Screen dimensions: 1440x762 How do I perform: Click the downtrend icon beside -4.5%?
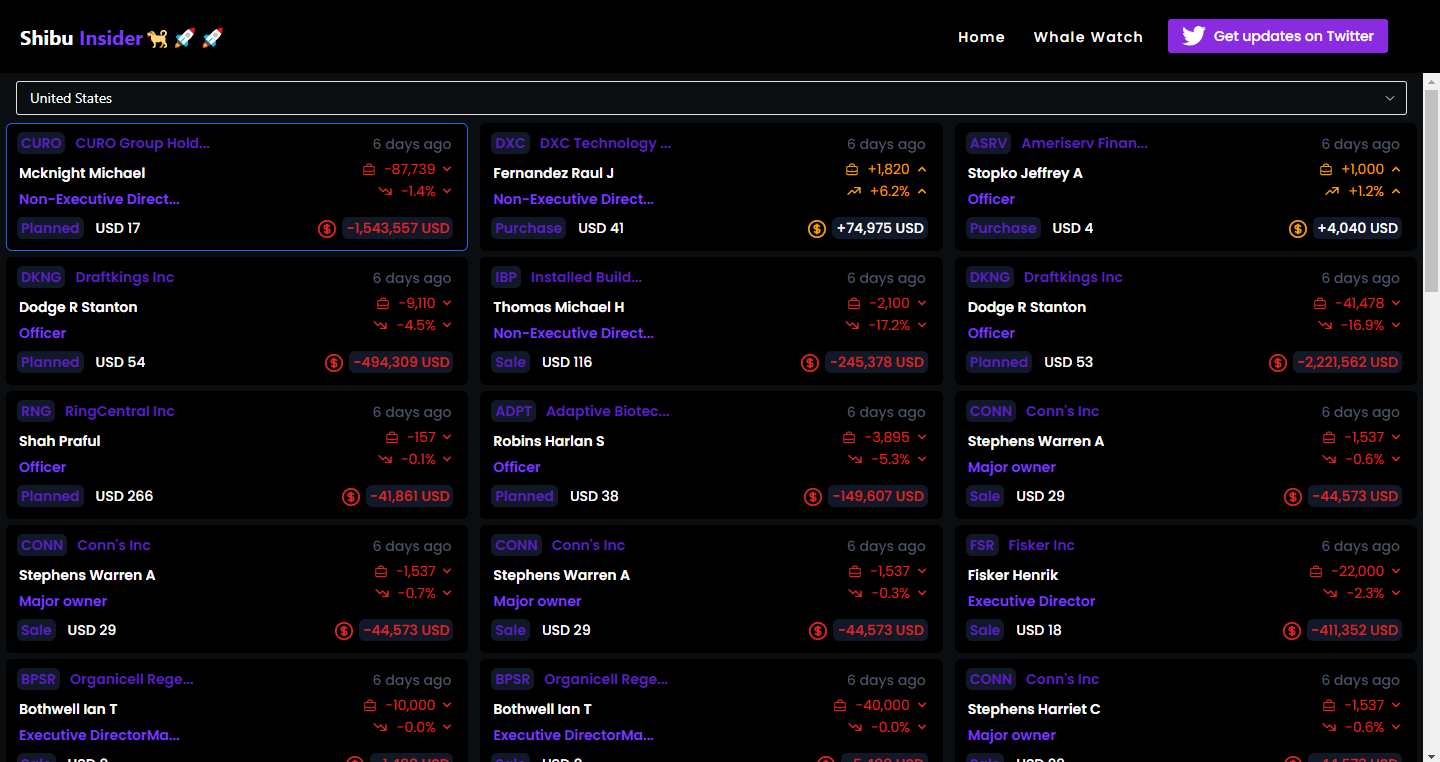tap(381, 325)
